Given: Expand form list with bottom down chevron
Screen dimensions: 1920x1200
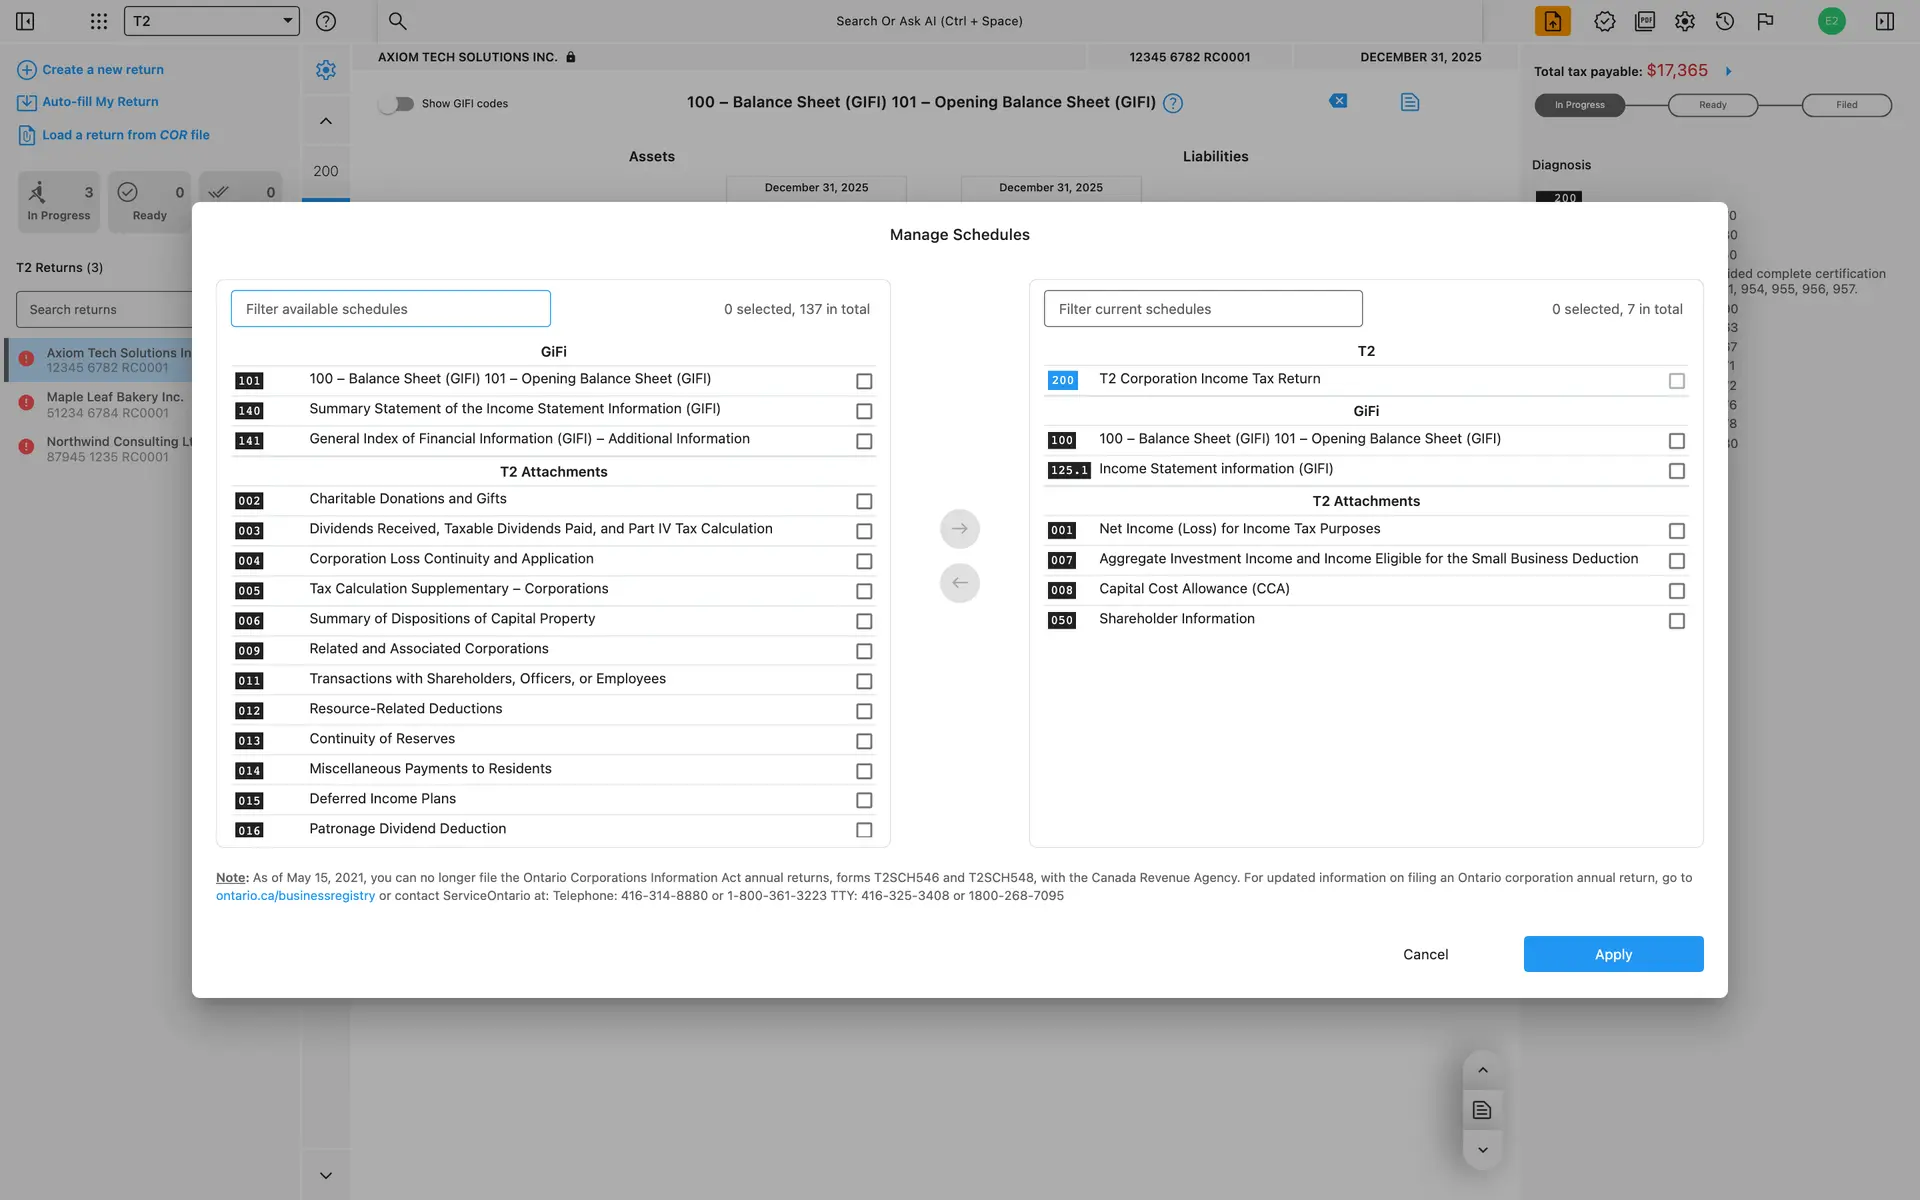Looking at the screenshot, I should 326,1176.
